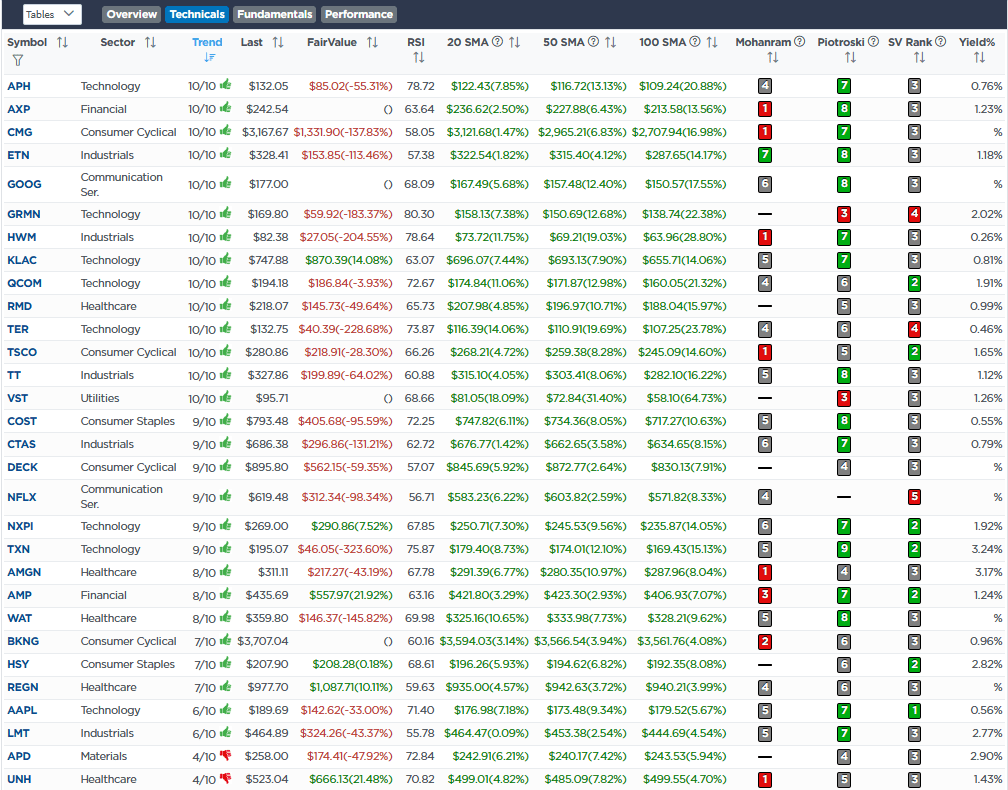Sort by SV Rank arrows
The width and height of the screenshot is (1008, 790).
[919, 58]
